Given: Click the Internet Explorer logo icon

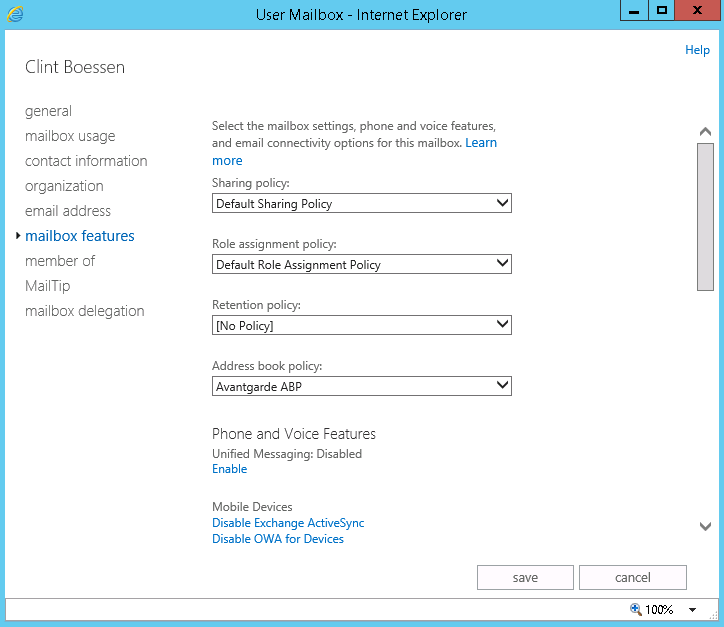Looking at the screenshot, I should (x=15, y=14).
